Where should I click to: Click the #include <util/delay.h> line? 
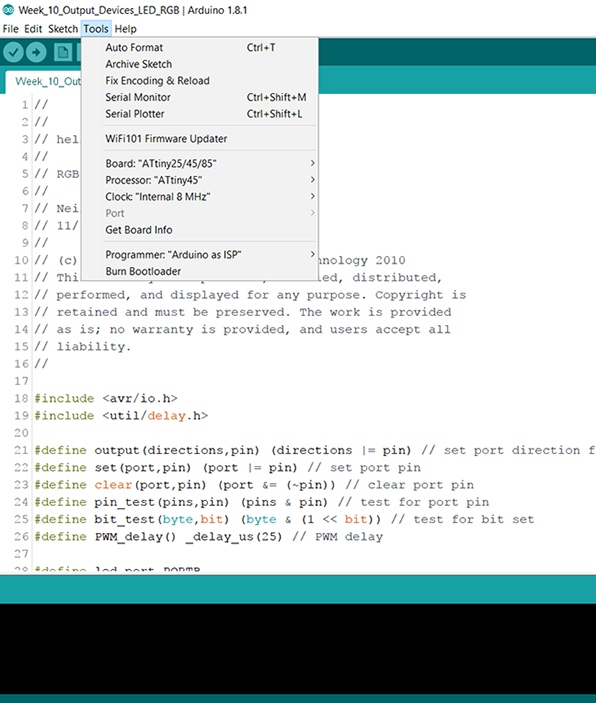pos(121,416)
